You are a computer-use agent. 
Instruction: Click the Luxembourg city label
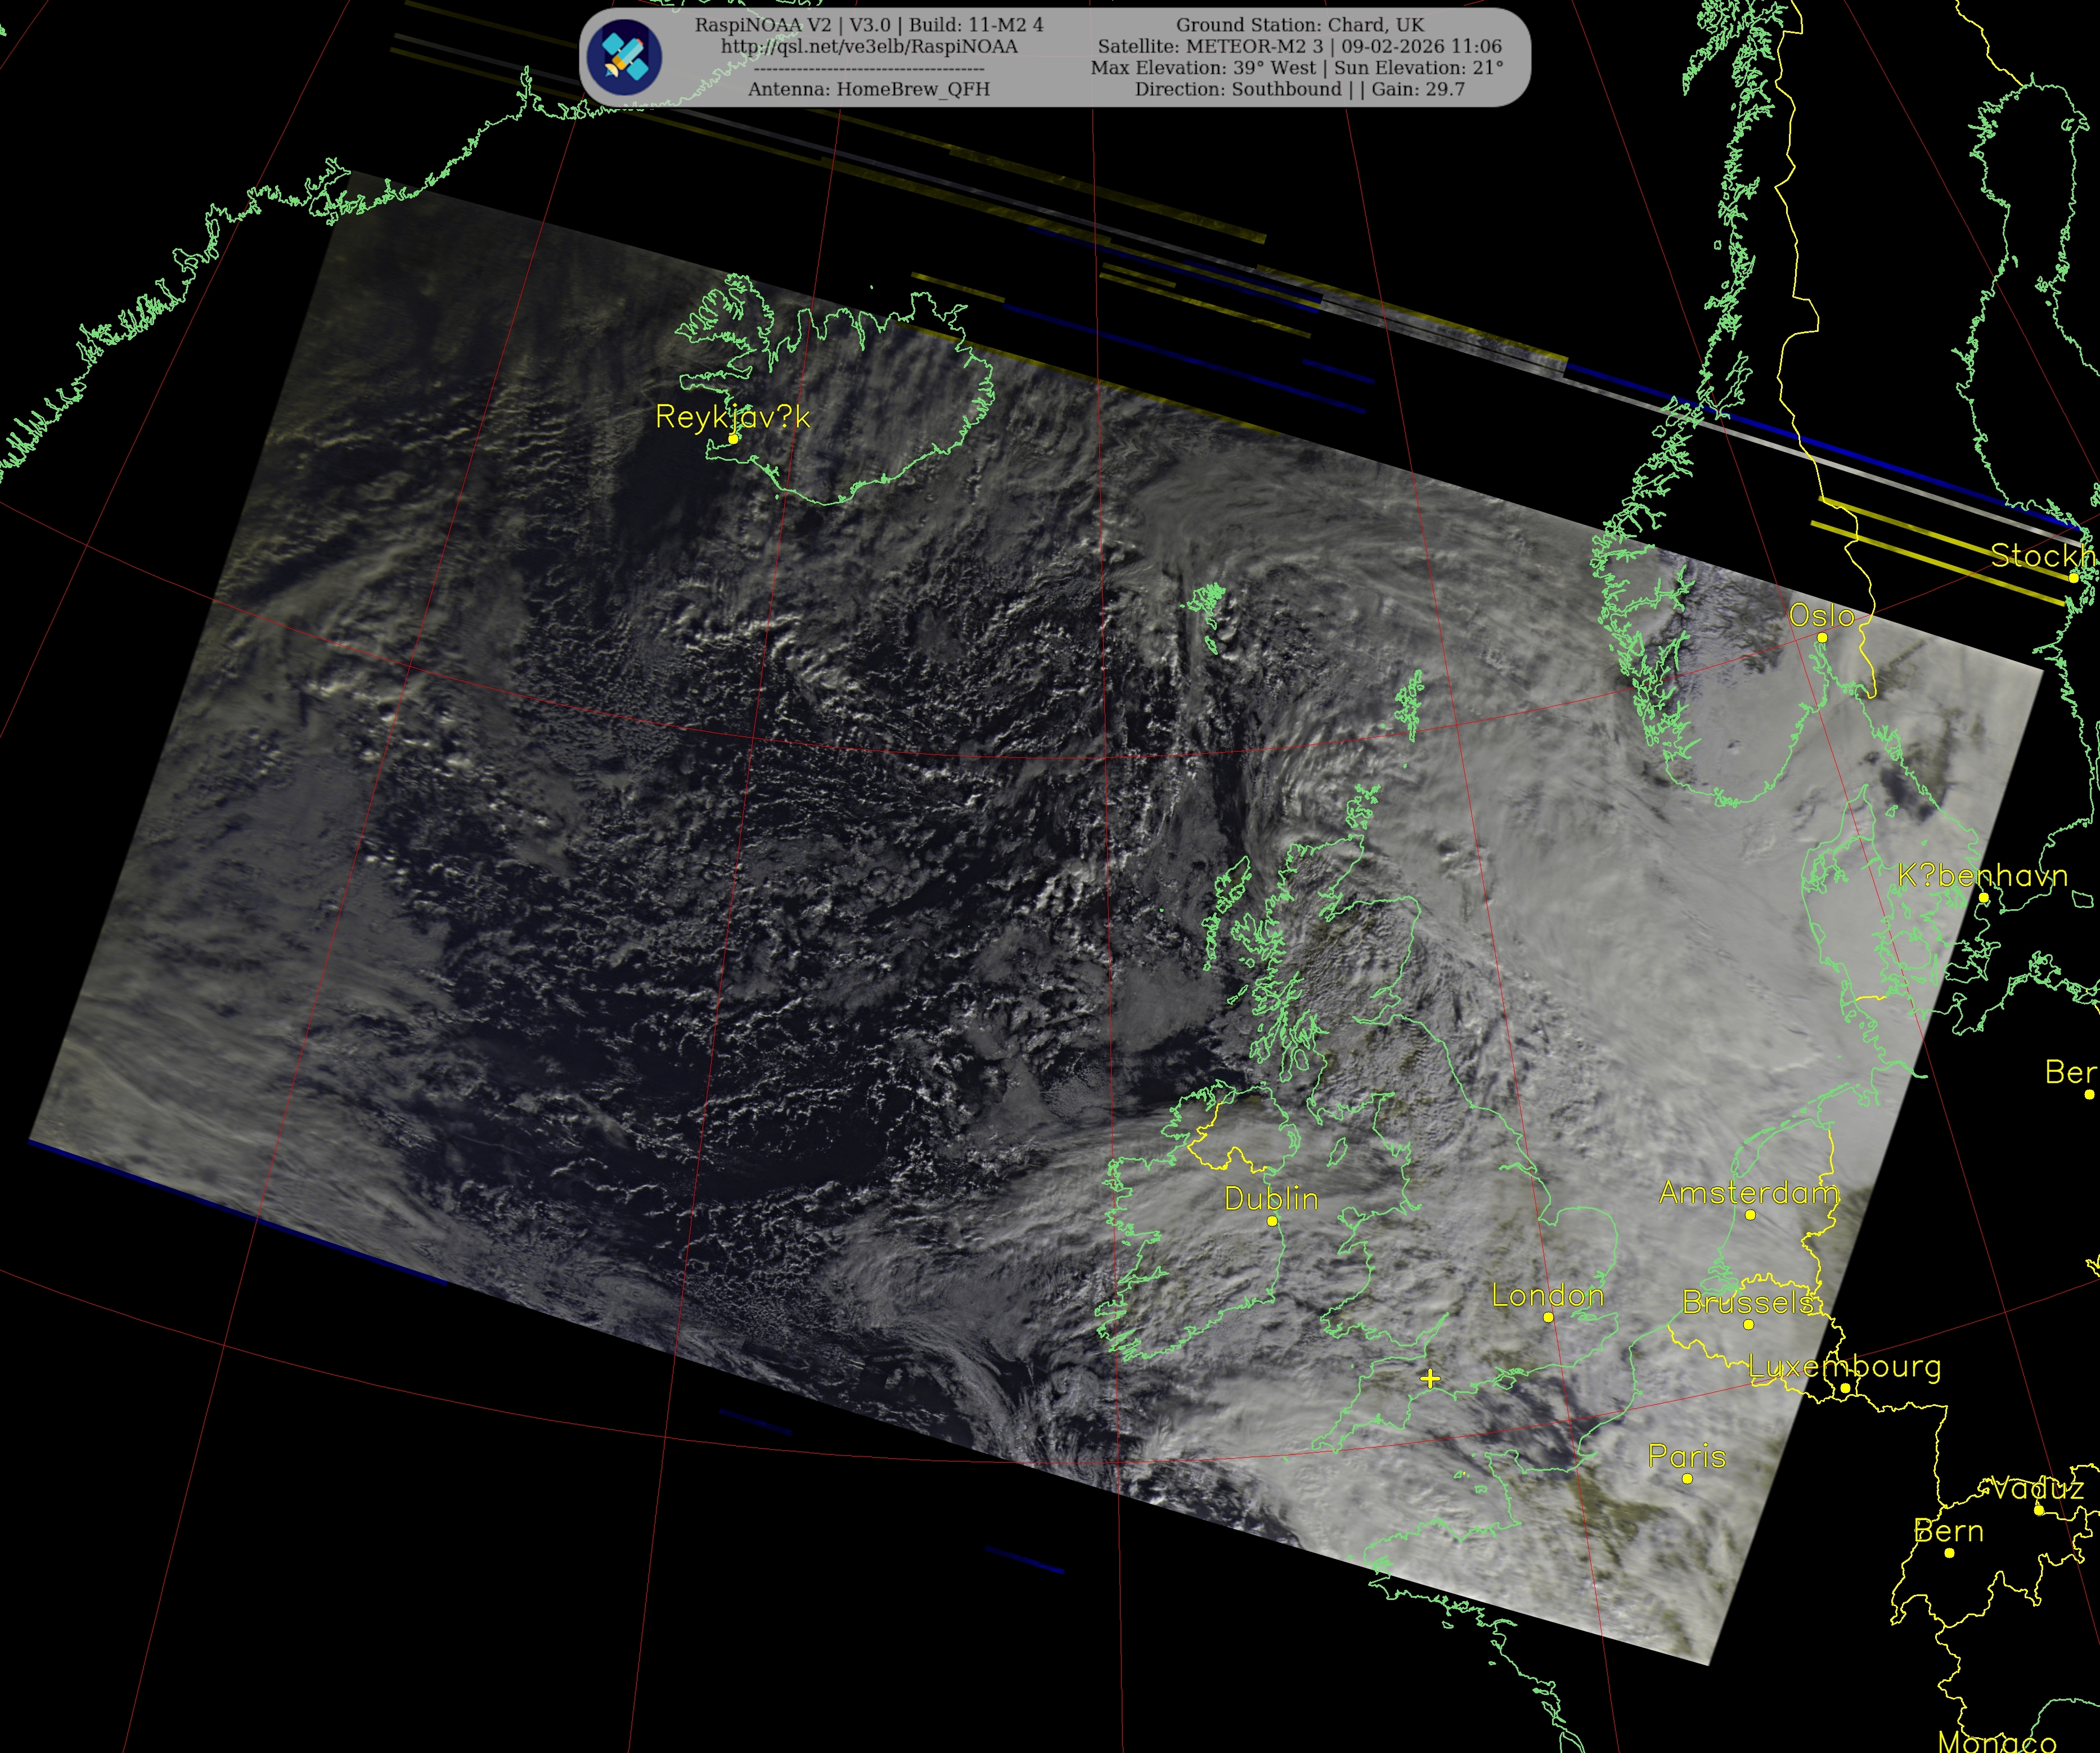point(1845,1366)
